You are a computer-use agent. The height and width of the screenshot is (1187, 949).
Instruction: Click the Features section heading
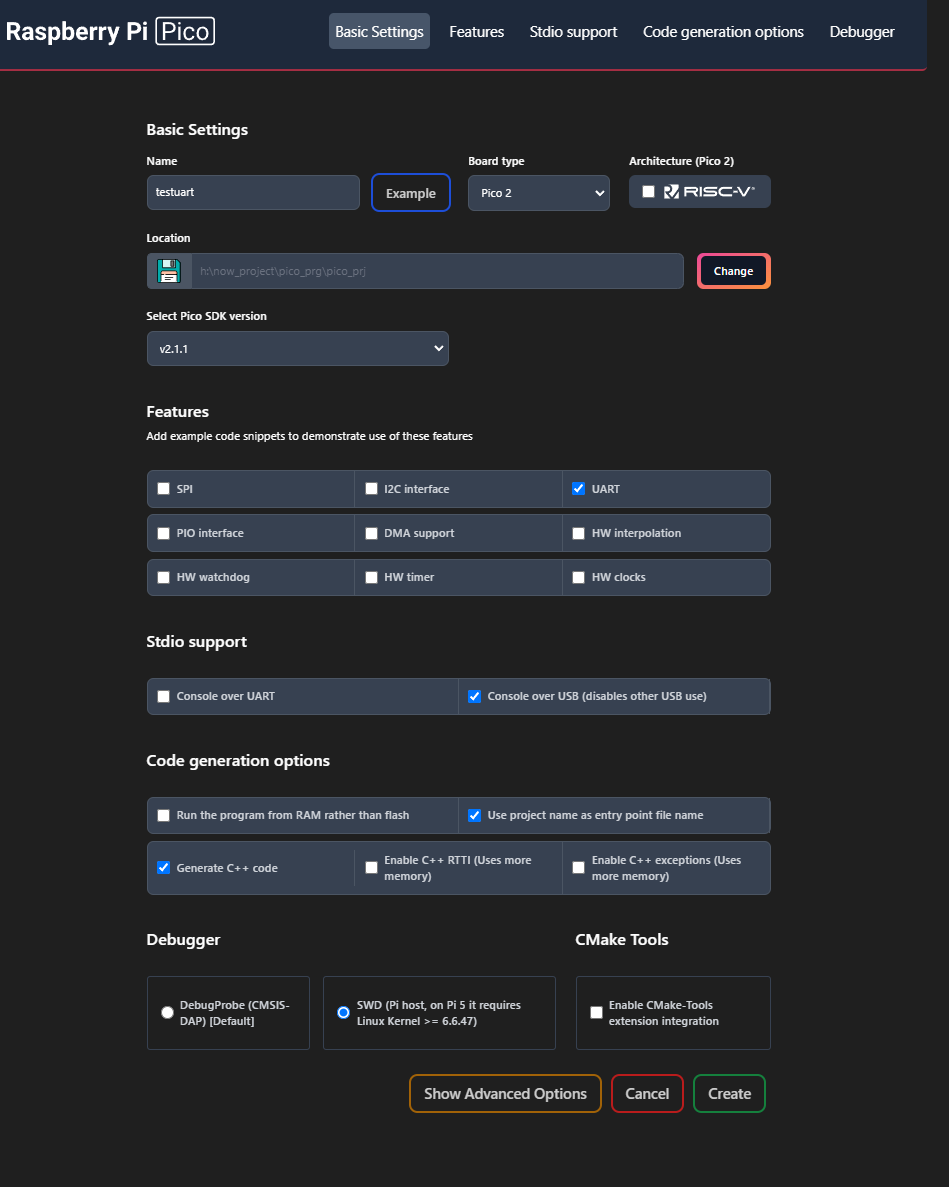pos(178,412)
